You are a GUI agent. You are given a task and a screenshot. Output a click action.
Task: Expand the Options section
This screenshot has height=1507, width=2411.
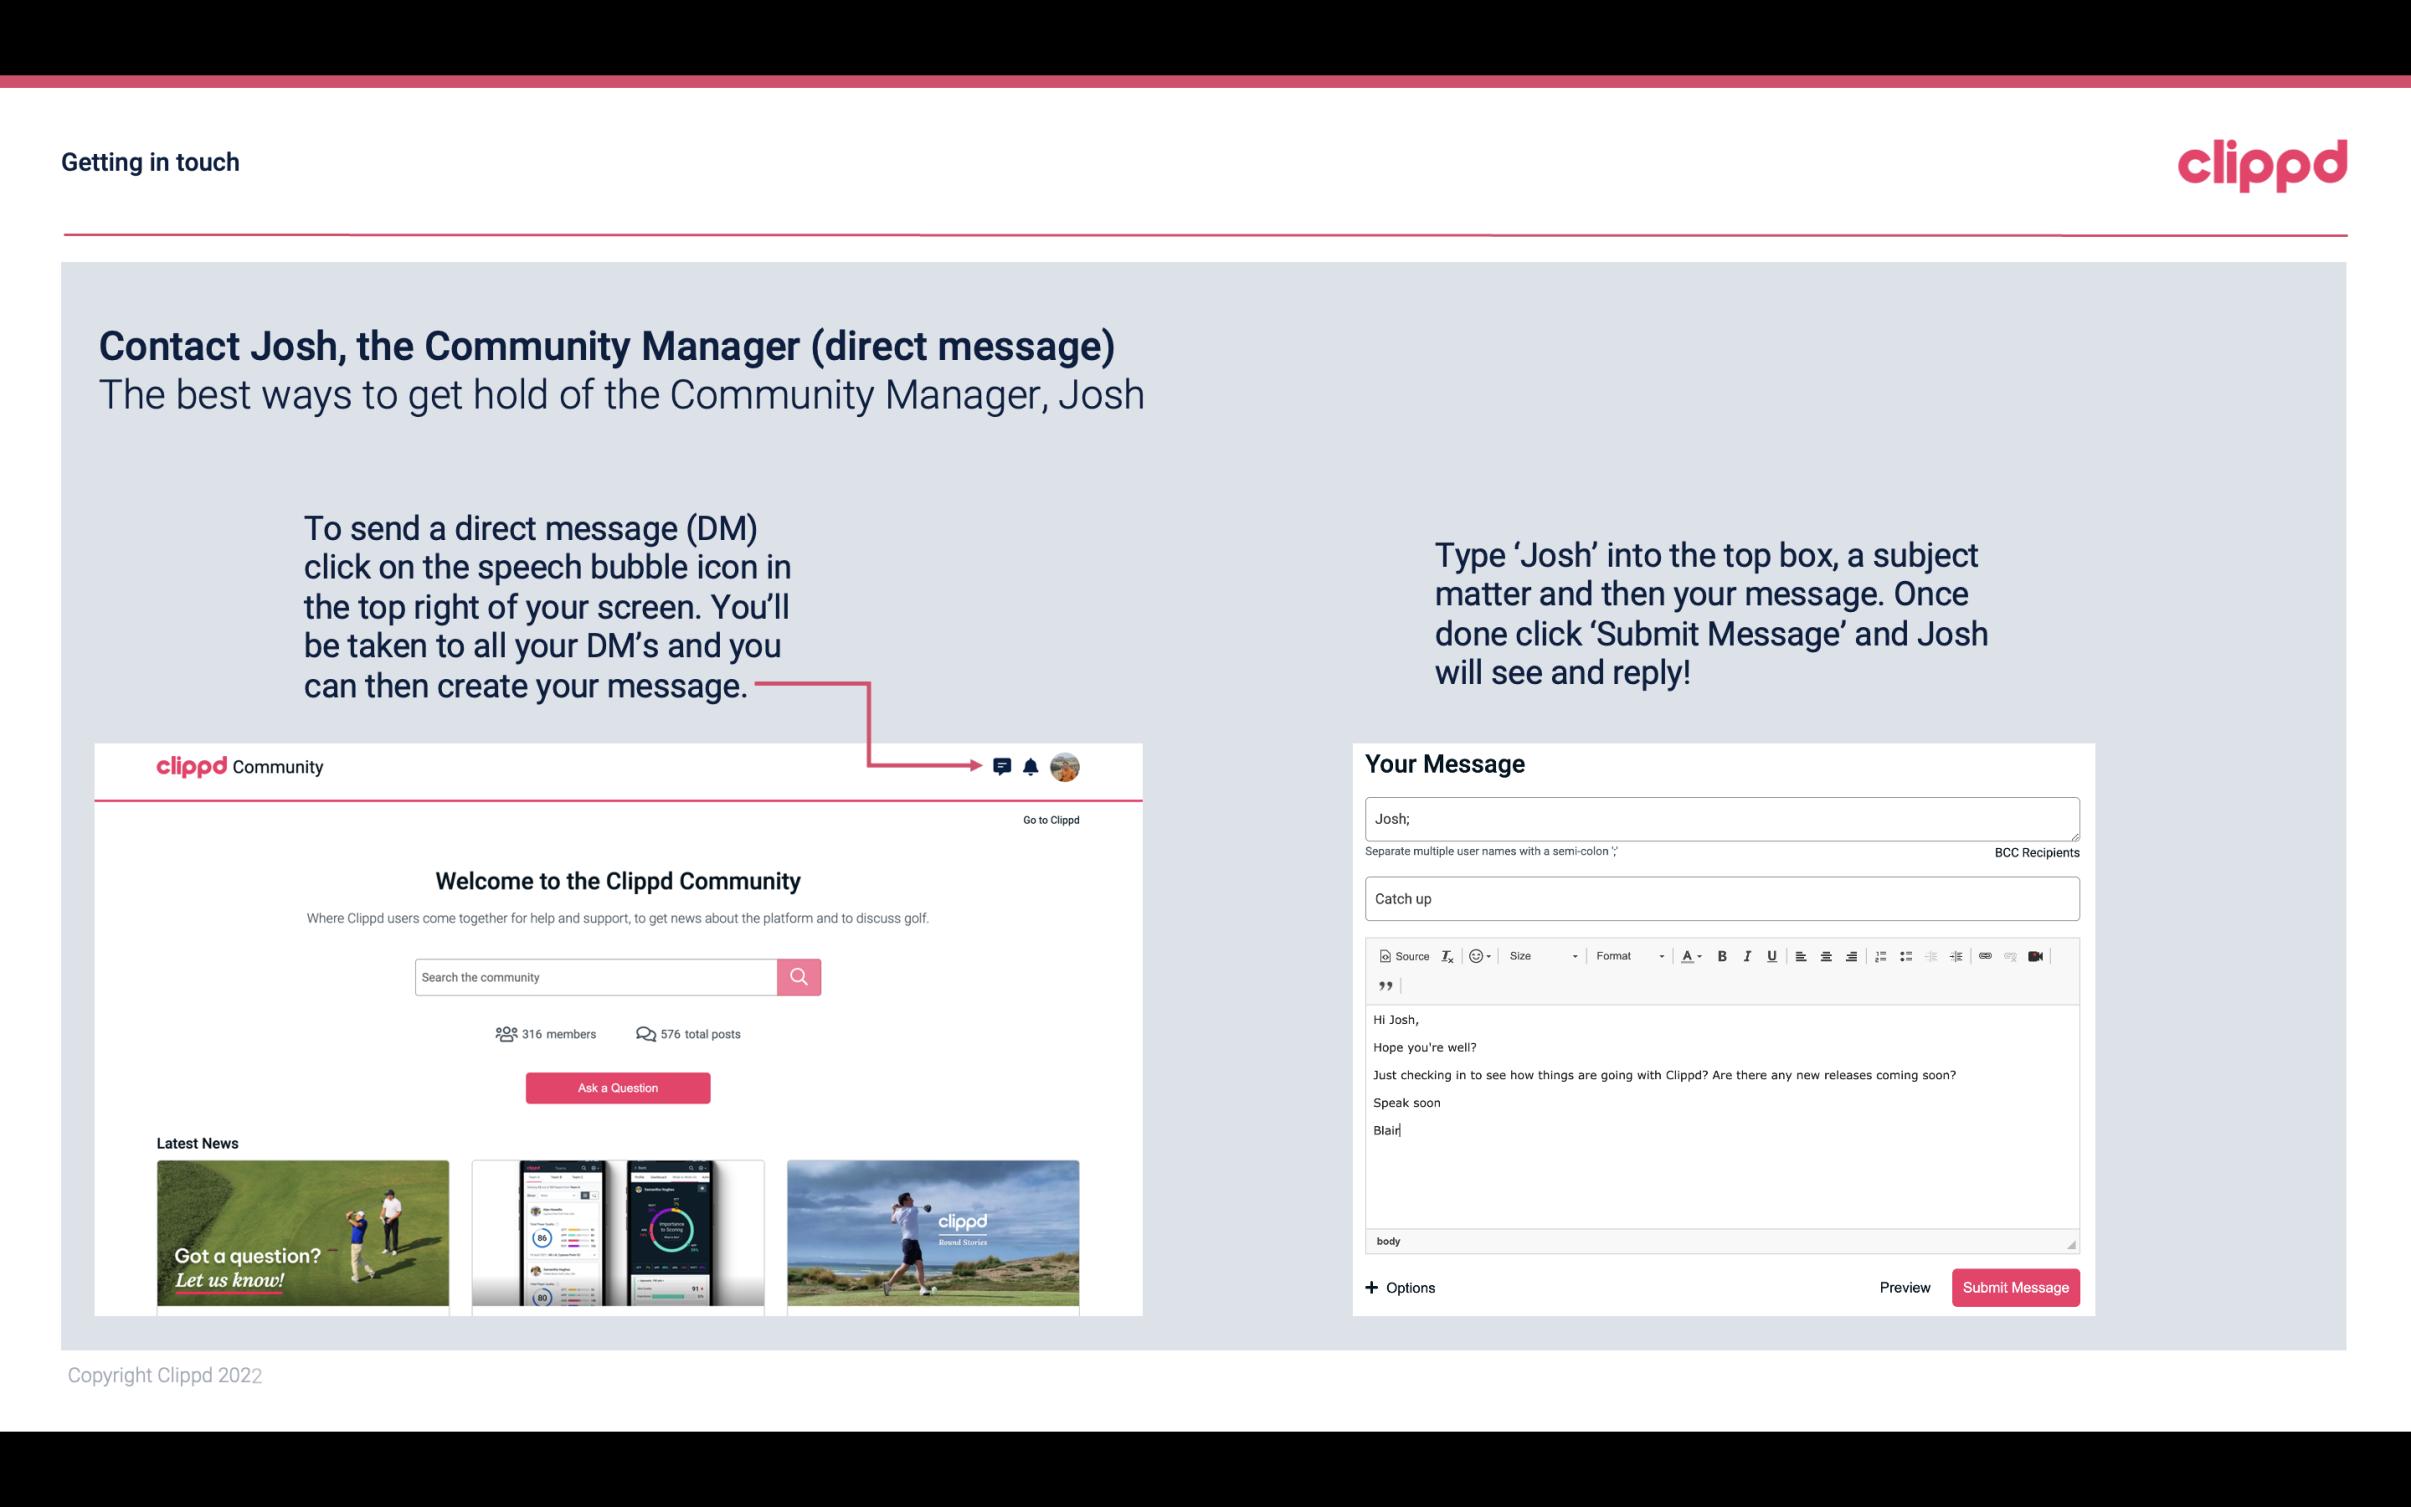coord(1401,1287)
